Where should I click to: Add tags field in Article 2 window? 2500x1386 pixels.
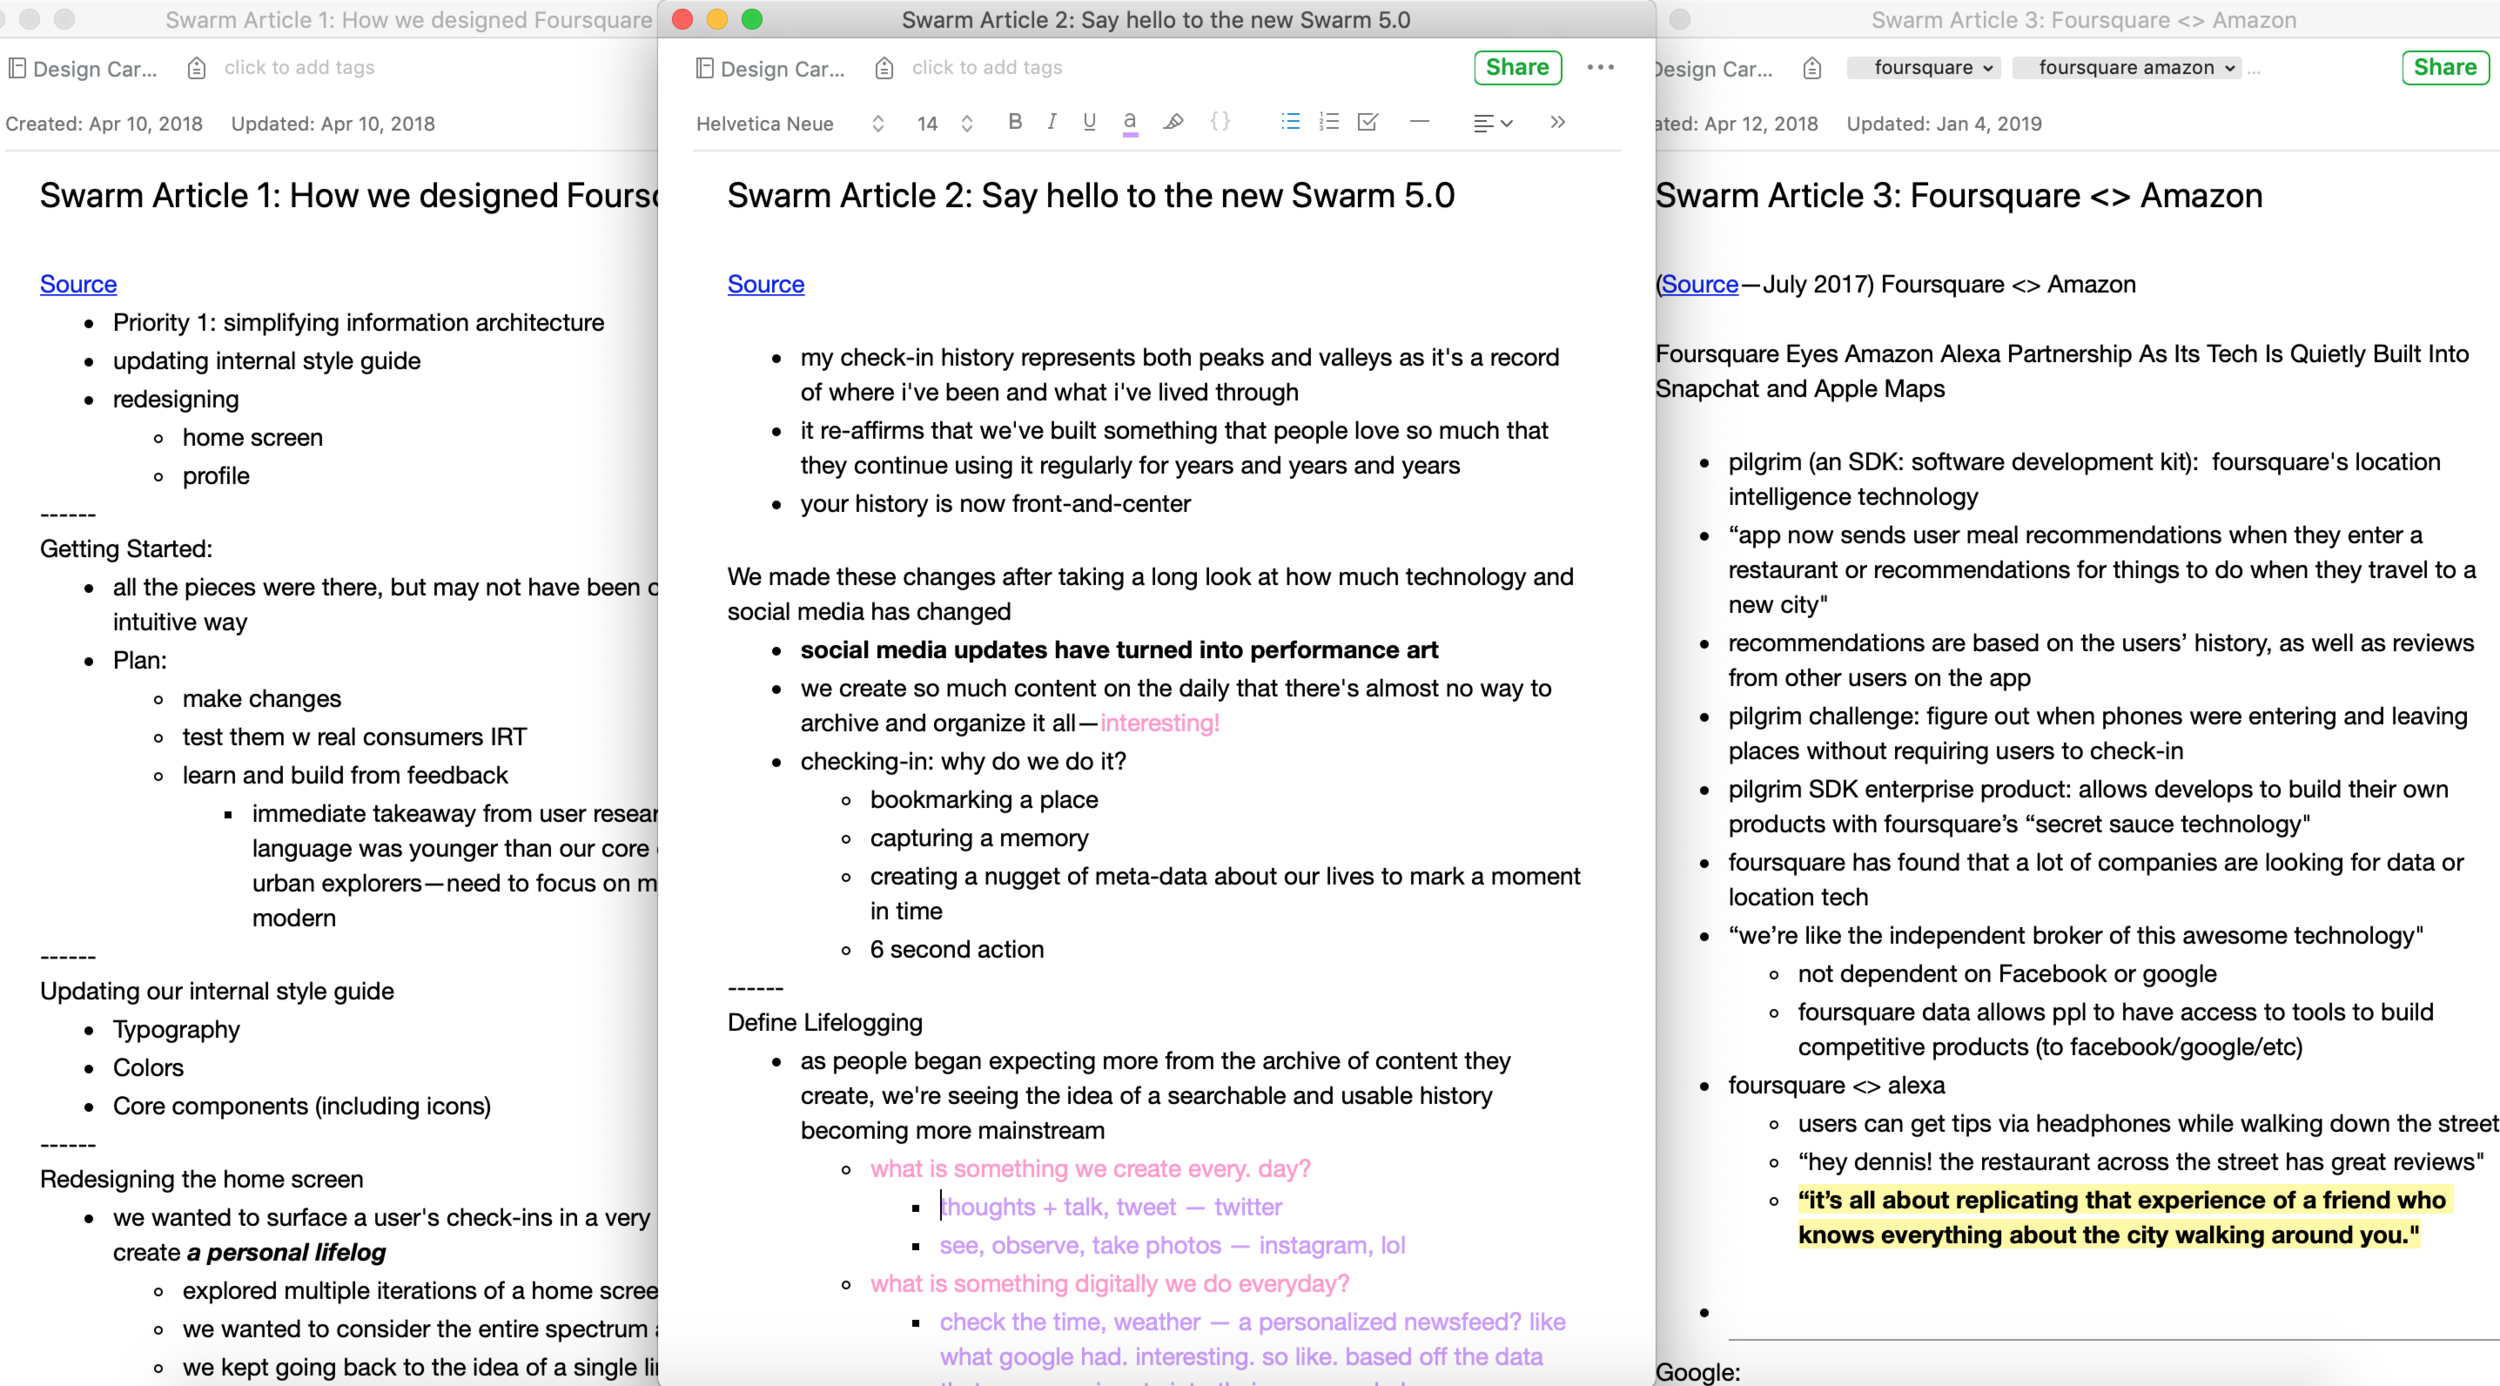point(986,67)
